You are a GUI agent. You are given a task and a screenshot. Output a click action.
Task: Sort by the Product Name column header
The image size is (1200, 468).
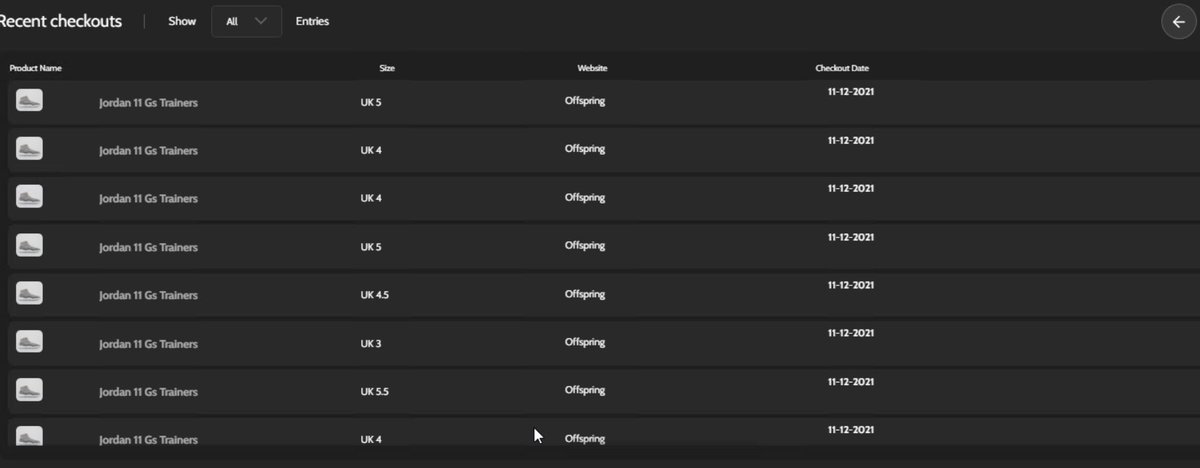tap(36, 68)
